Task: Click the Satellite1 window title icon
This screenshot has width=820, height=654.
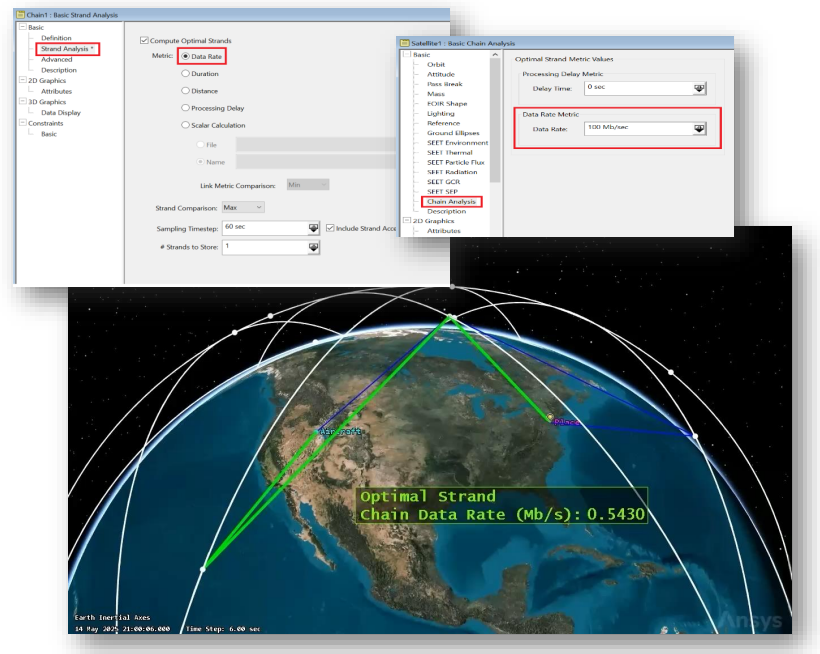Action: 404,43
